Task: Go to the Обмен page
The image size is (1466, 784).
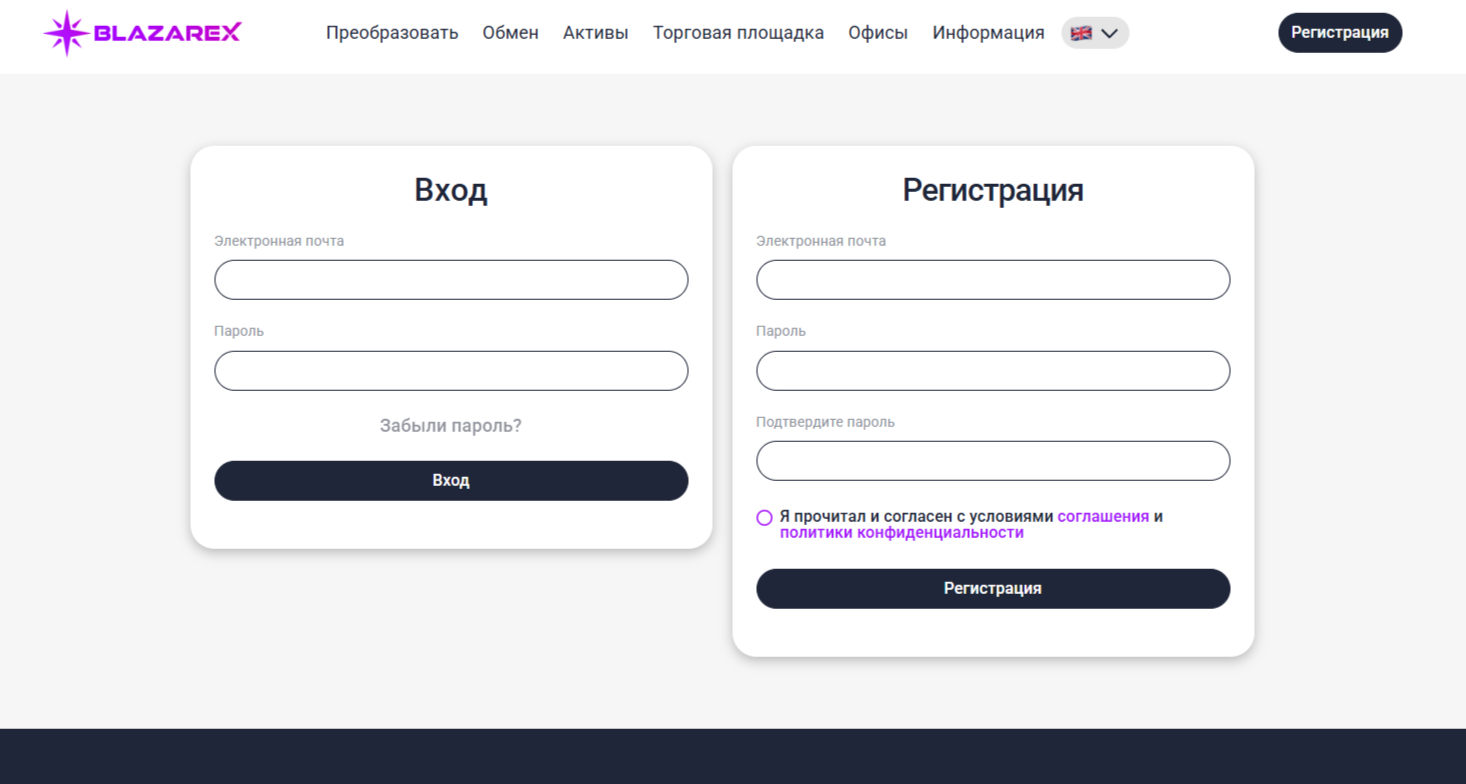Action: [x=510, y=33]
